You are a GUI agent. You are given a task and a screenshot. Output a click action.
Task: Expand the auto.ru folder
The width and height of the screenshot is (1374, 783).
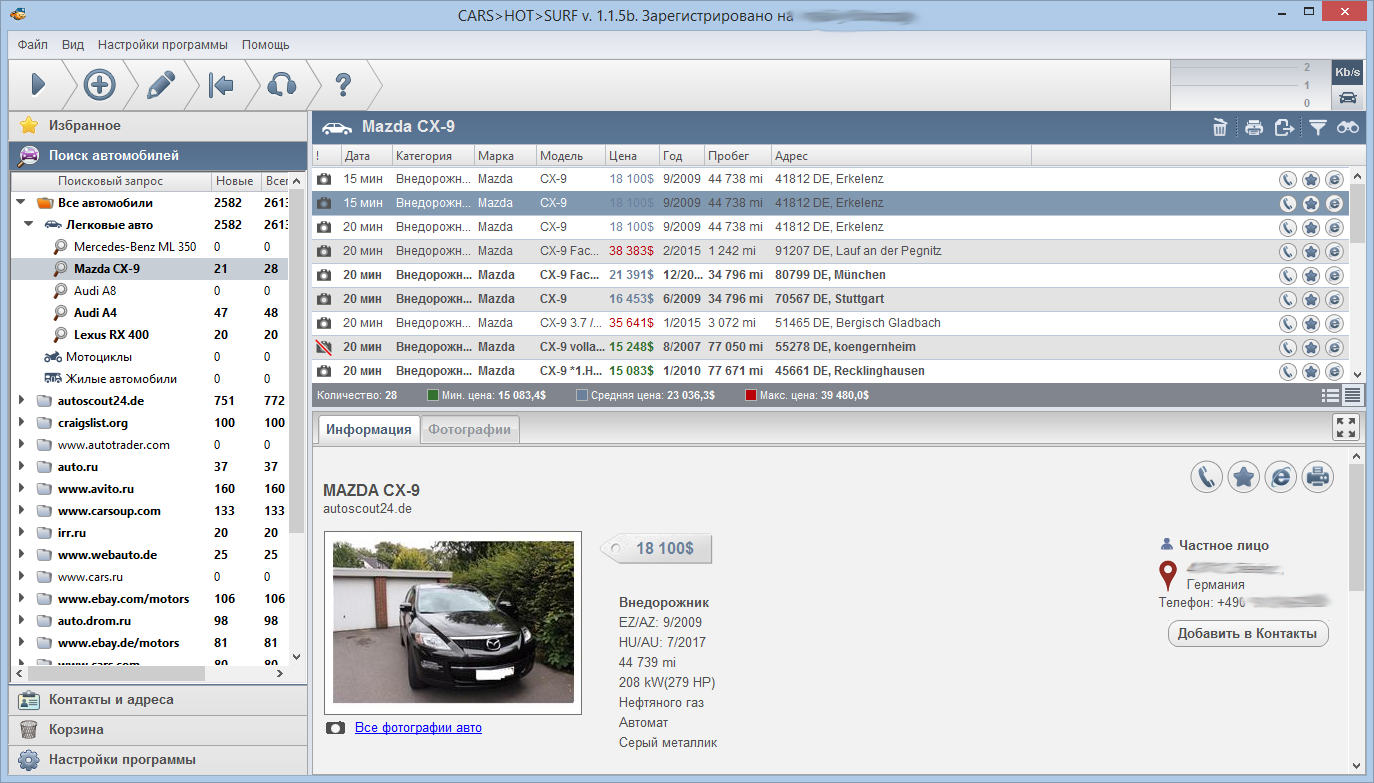point(21,467)
